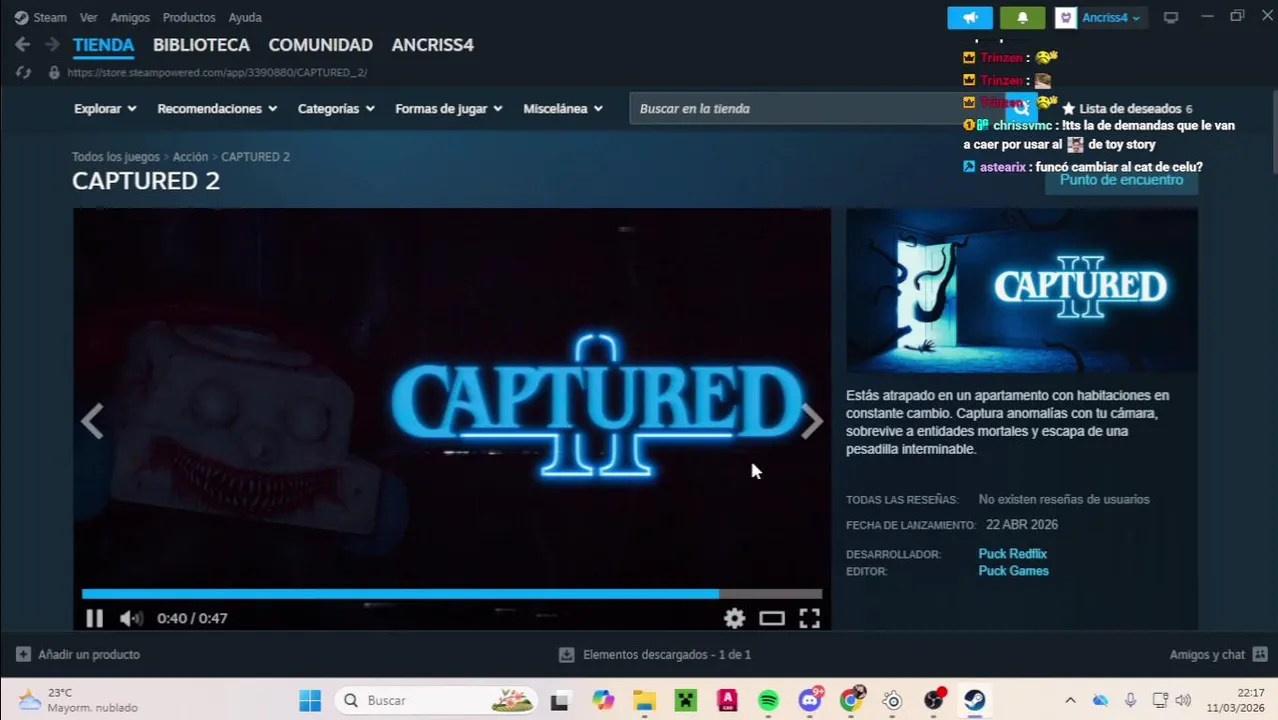Viewport: 1278px width, 720px height.
Task: Click the store page URL address
Action: point(217,73)
